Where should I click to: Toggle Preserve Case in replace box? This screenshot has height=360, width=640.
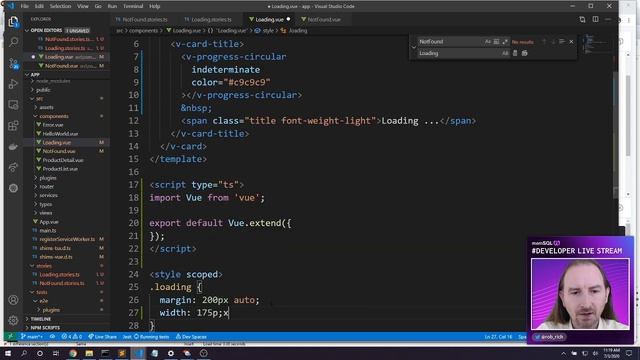pos(505,53)
